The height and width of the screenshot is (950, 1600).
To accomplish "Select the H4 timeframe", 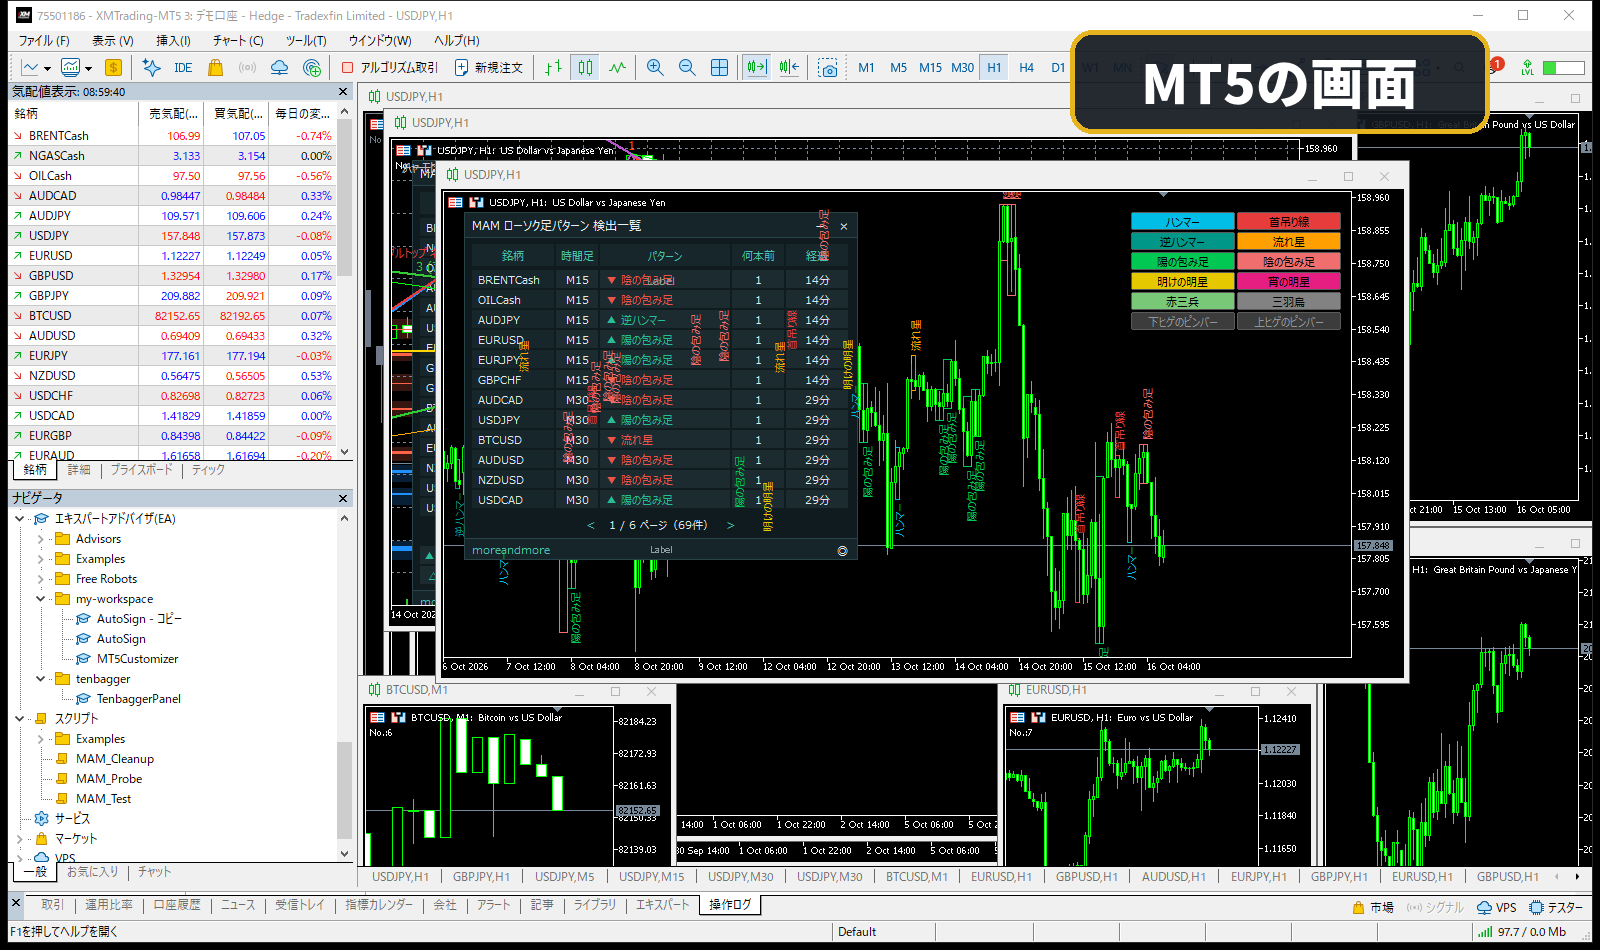I will (1026, 68).
